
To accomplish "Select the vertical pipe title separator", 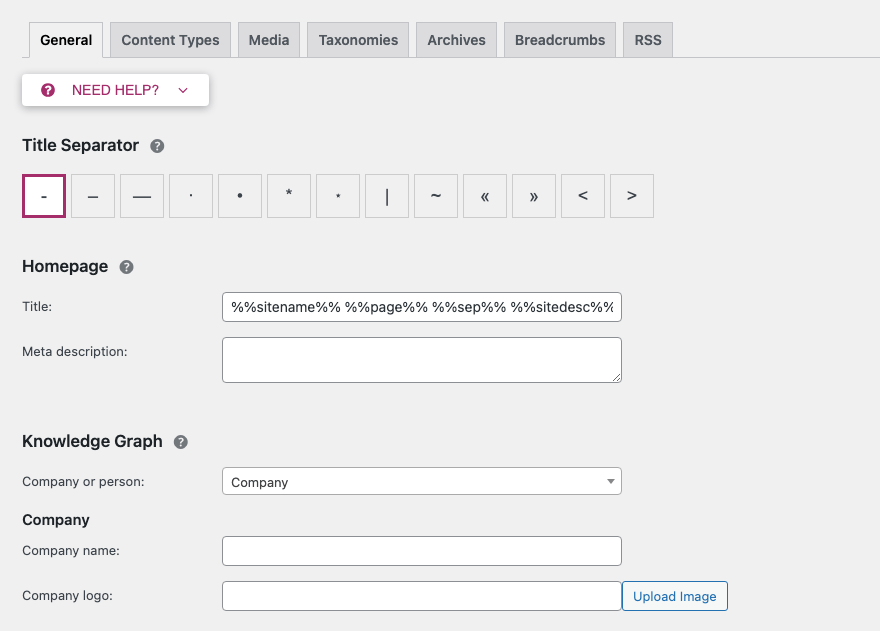I will click(x=387, y=196).
